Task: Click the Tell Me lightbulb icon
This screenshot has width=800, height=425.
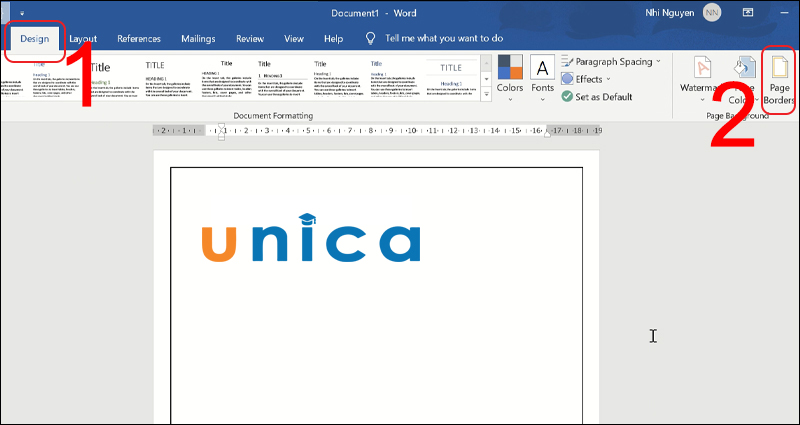Action: pos(371,39)
